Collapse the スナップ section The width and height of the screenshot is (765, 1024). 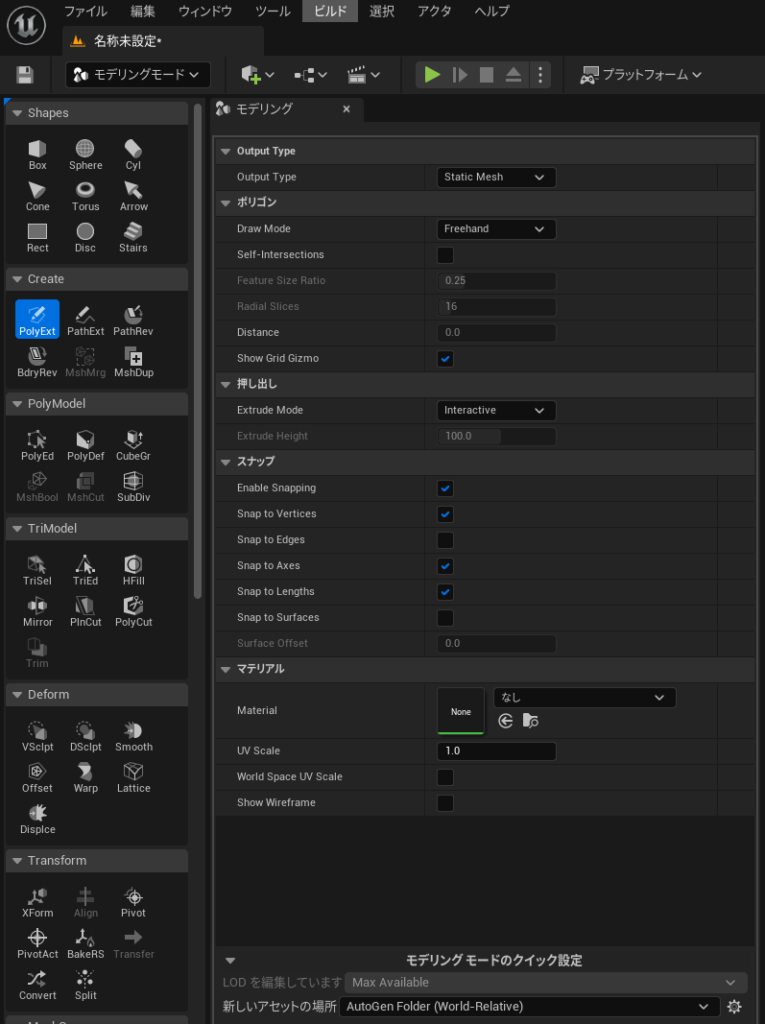point(225,462)
